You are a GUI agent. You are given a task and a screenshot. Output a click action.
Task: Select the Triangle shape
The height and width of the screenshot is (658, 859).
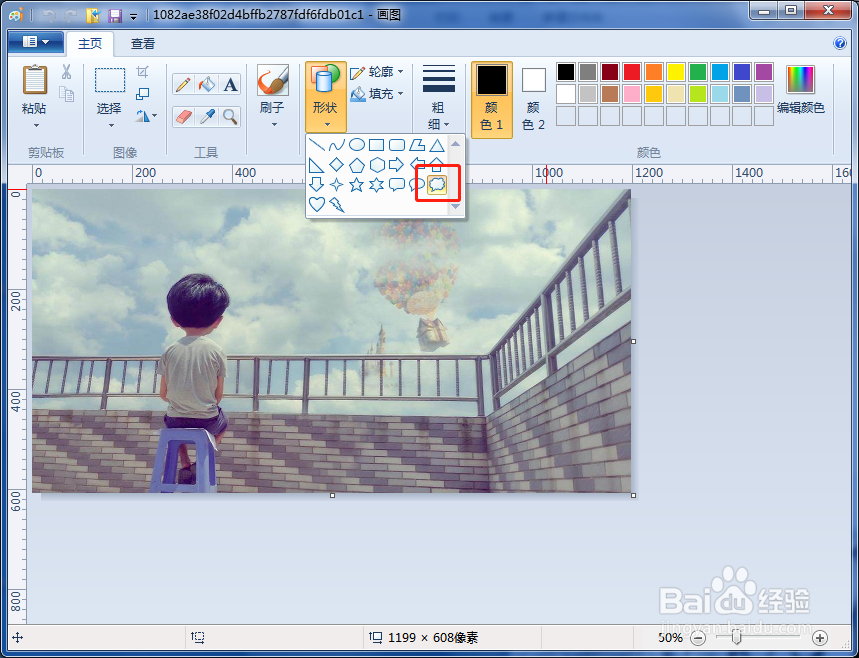tap(437, 145)
